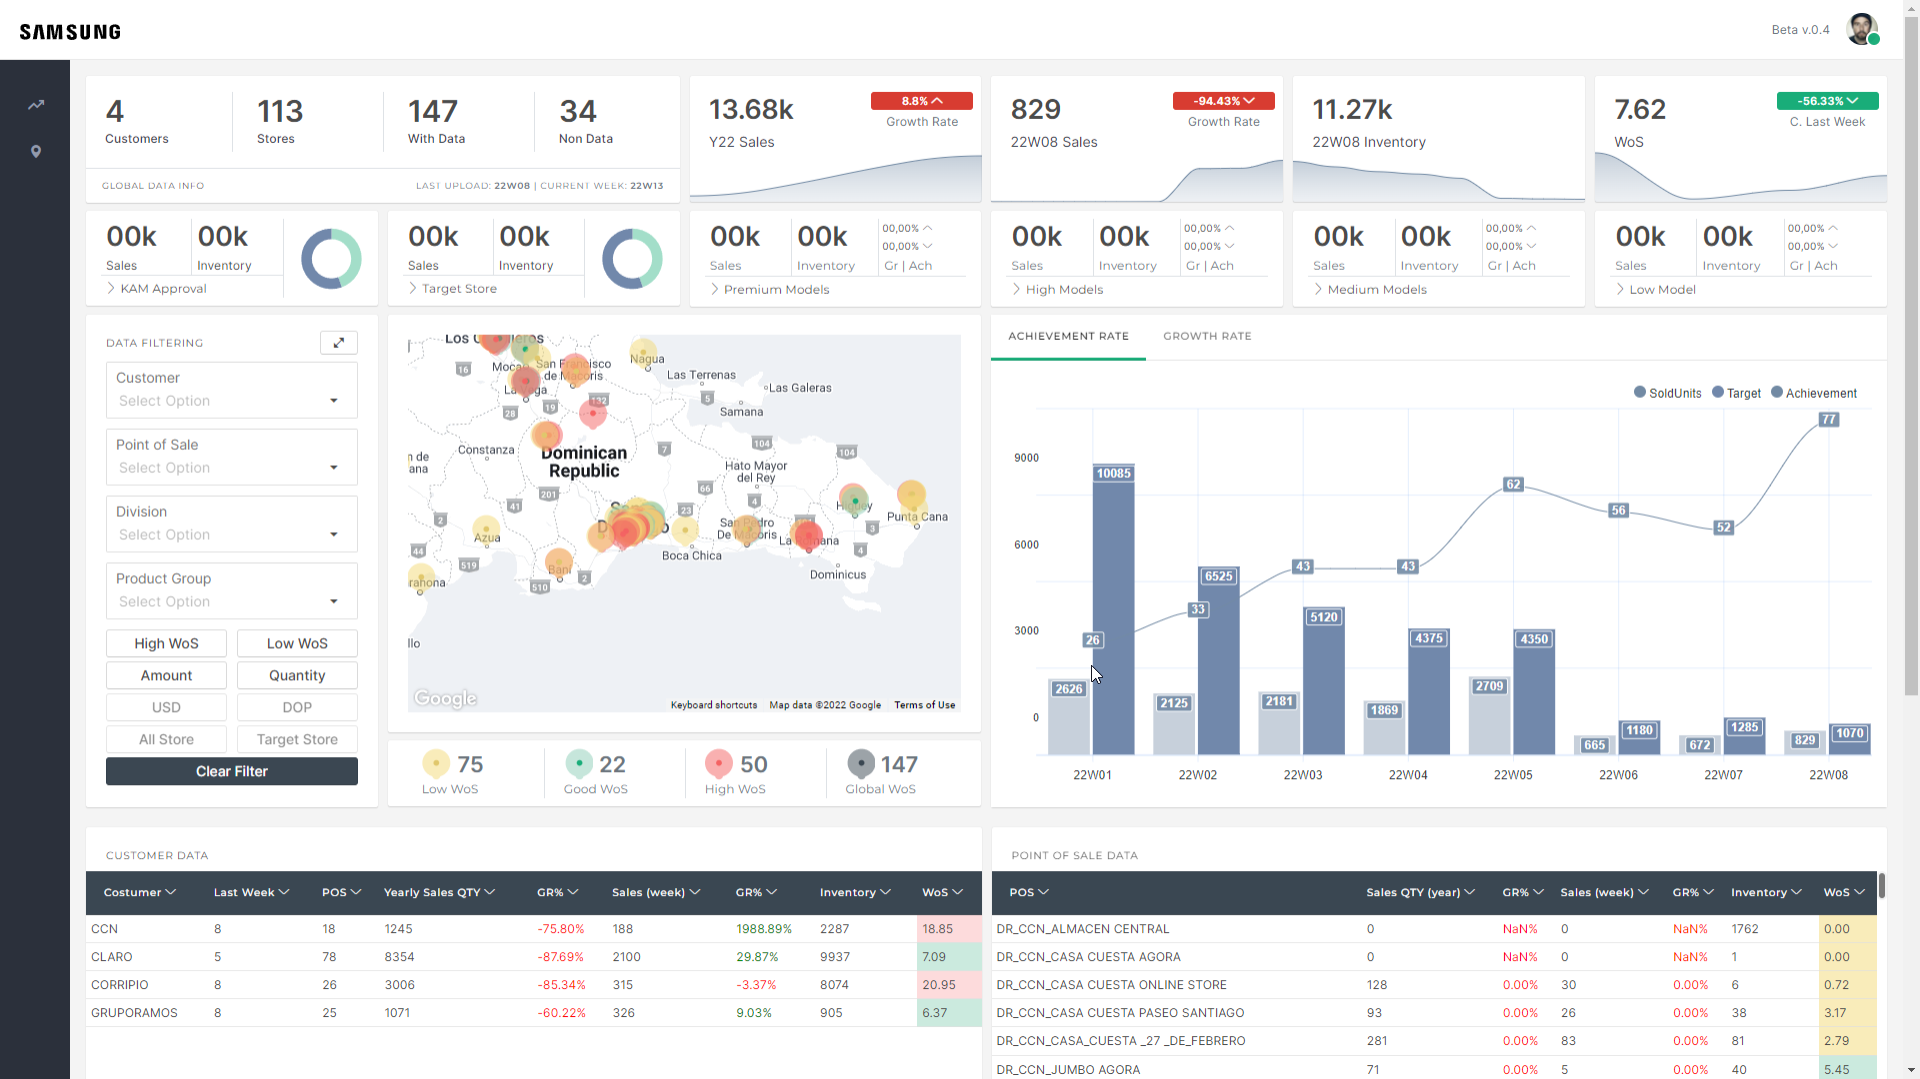The width and height of the screenshot is (1920, 1079).
Task: Open the trends chart sidebar icon
Action: (36, 105)
